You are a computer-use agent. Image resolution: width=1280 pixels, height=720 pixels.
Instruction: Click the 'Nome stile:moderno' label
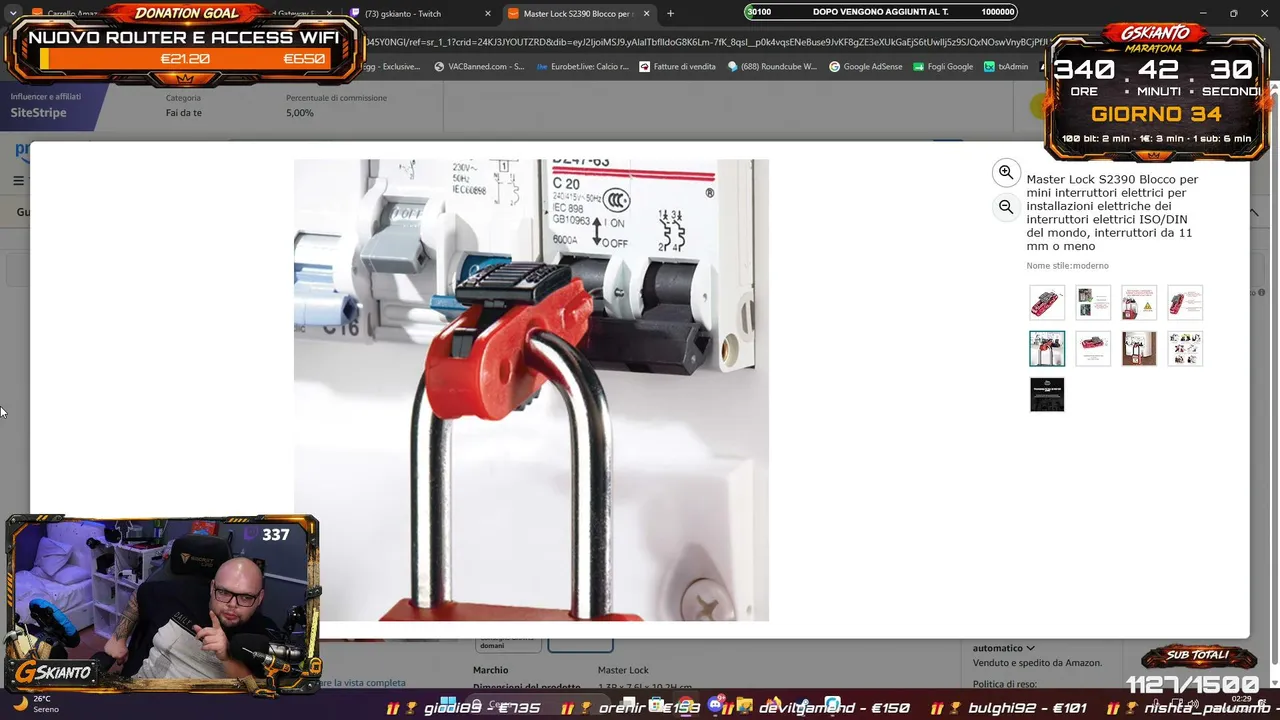[1067, 266]
